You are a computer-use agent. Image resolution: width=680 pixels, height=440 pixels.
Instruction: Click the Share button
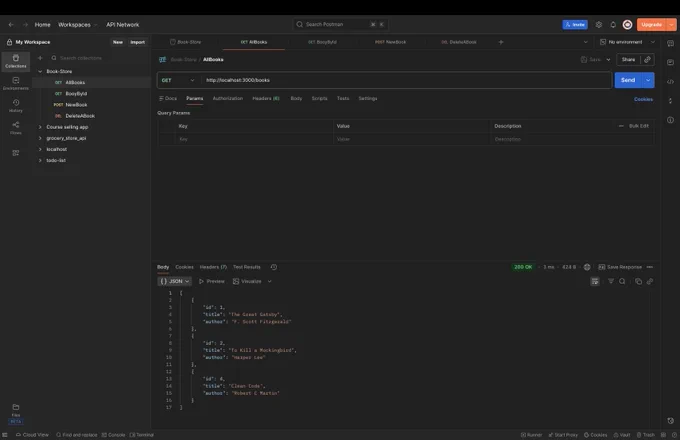628,59
